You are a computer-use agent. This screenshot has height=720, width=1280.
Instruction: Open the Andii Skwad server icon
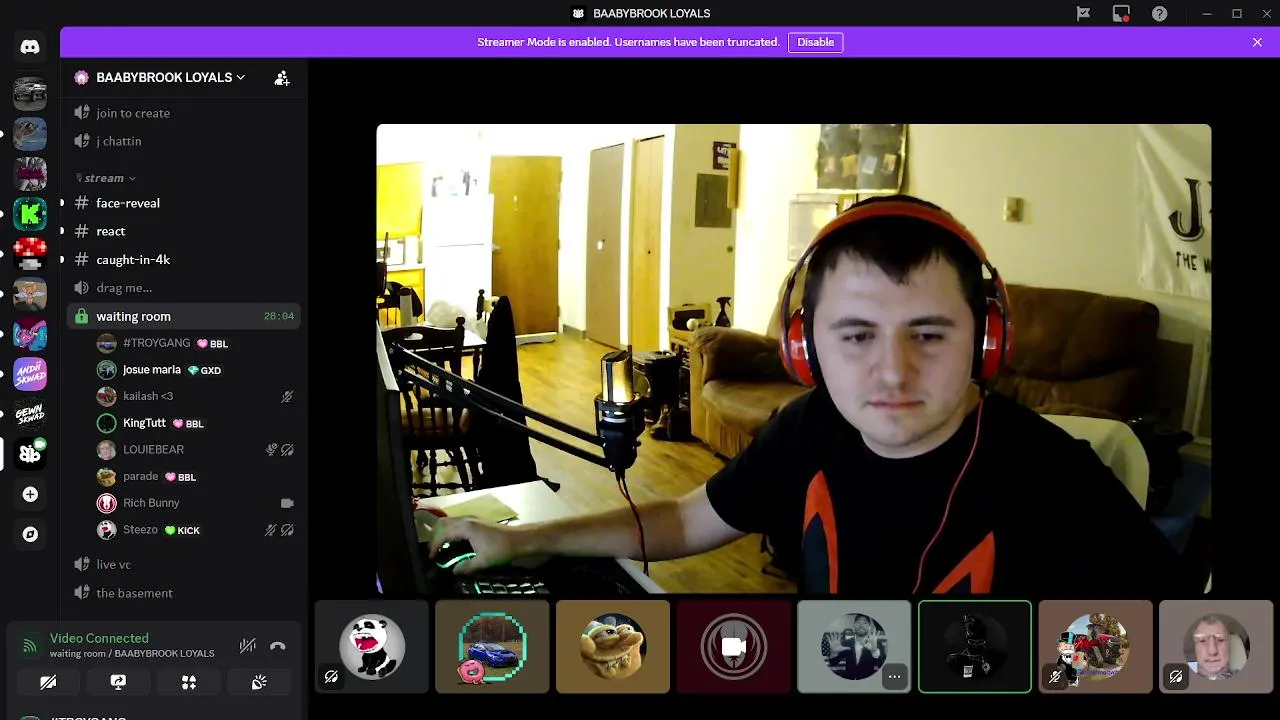tap(30, 374)
